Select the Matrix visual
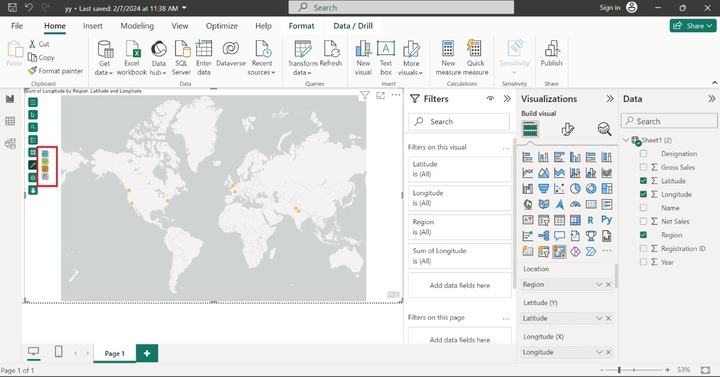The width and height of the screenshot is (720, 377). [x=575, y=220]
